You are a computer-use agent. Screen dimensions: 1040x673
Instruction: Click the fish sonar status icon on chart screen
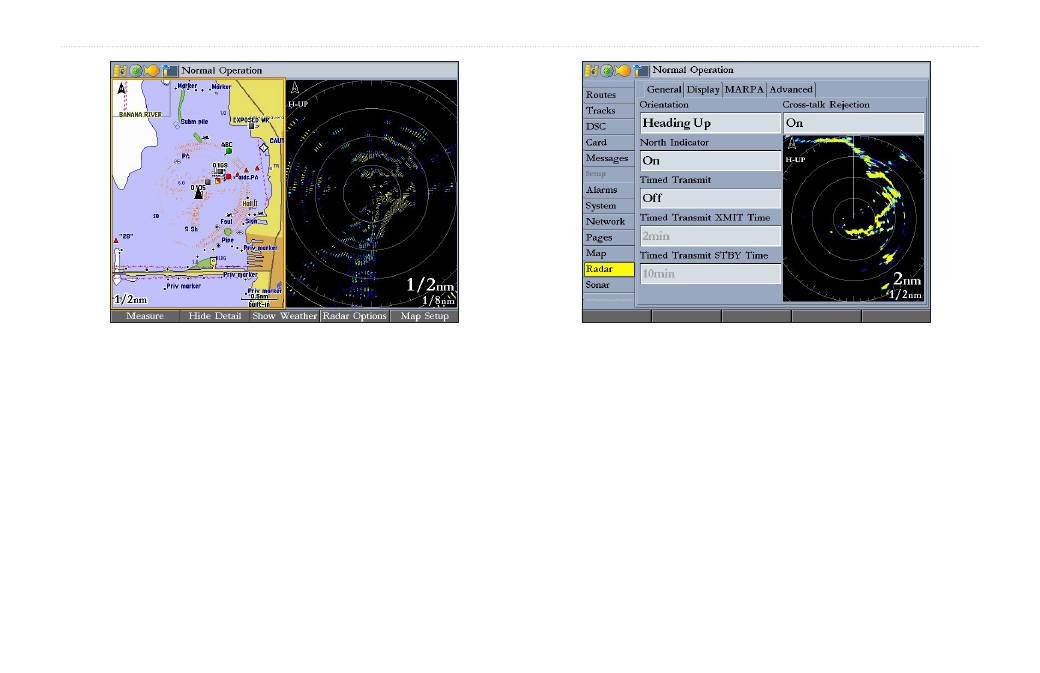153,70
